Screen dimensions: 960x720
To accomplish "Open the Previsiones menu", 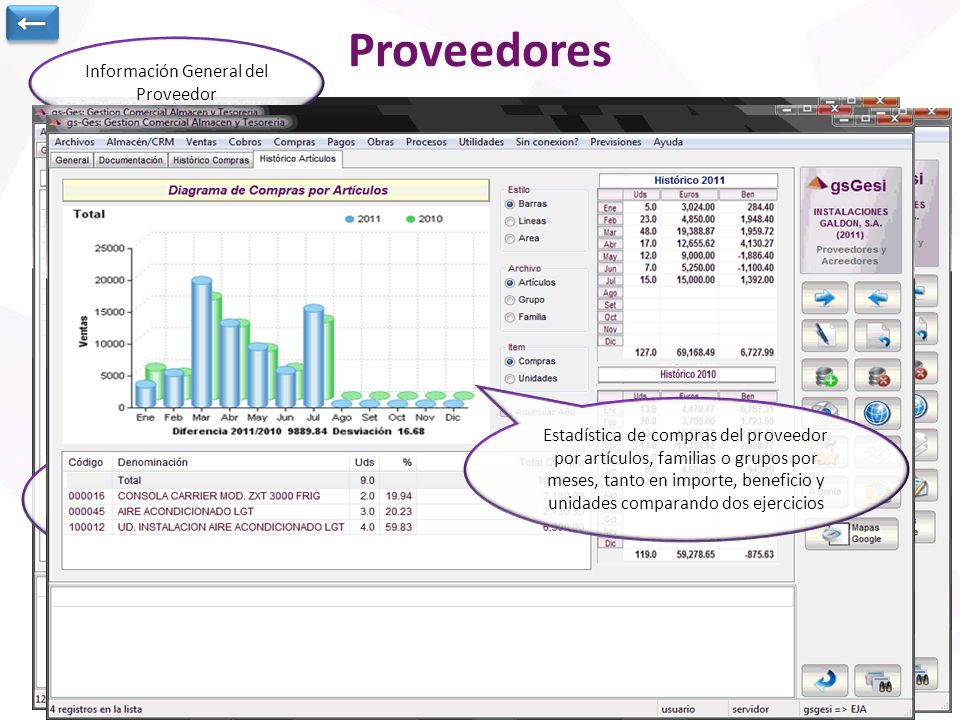I will tap(616, 142).
